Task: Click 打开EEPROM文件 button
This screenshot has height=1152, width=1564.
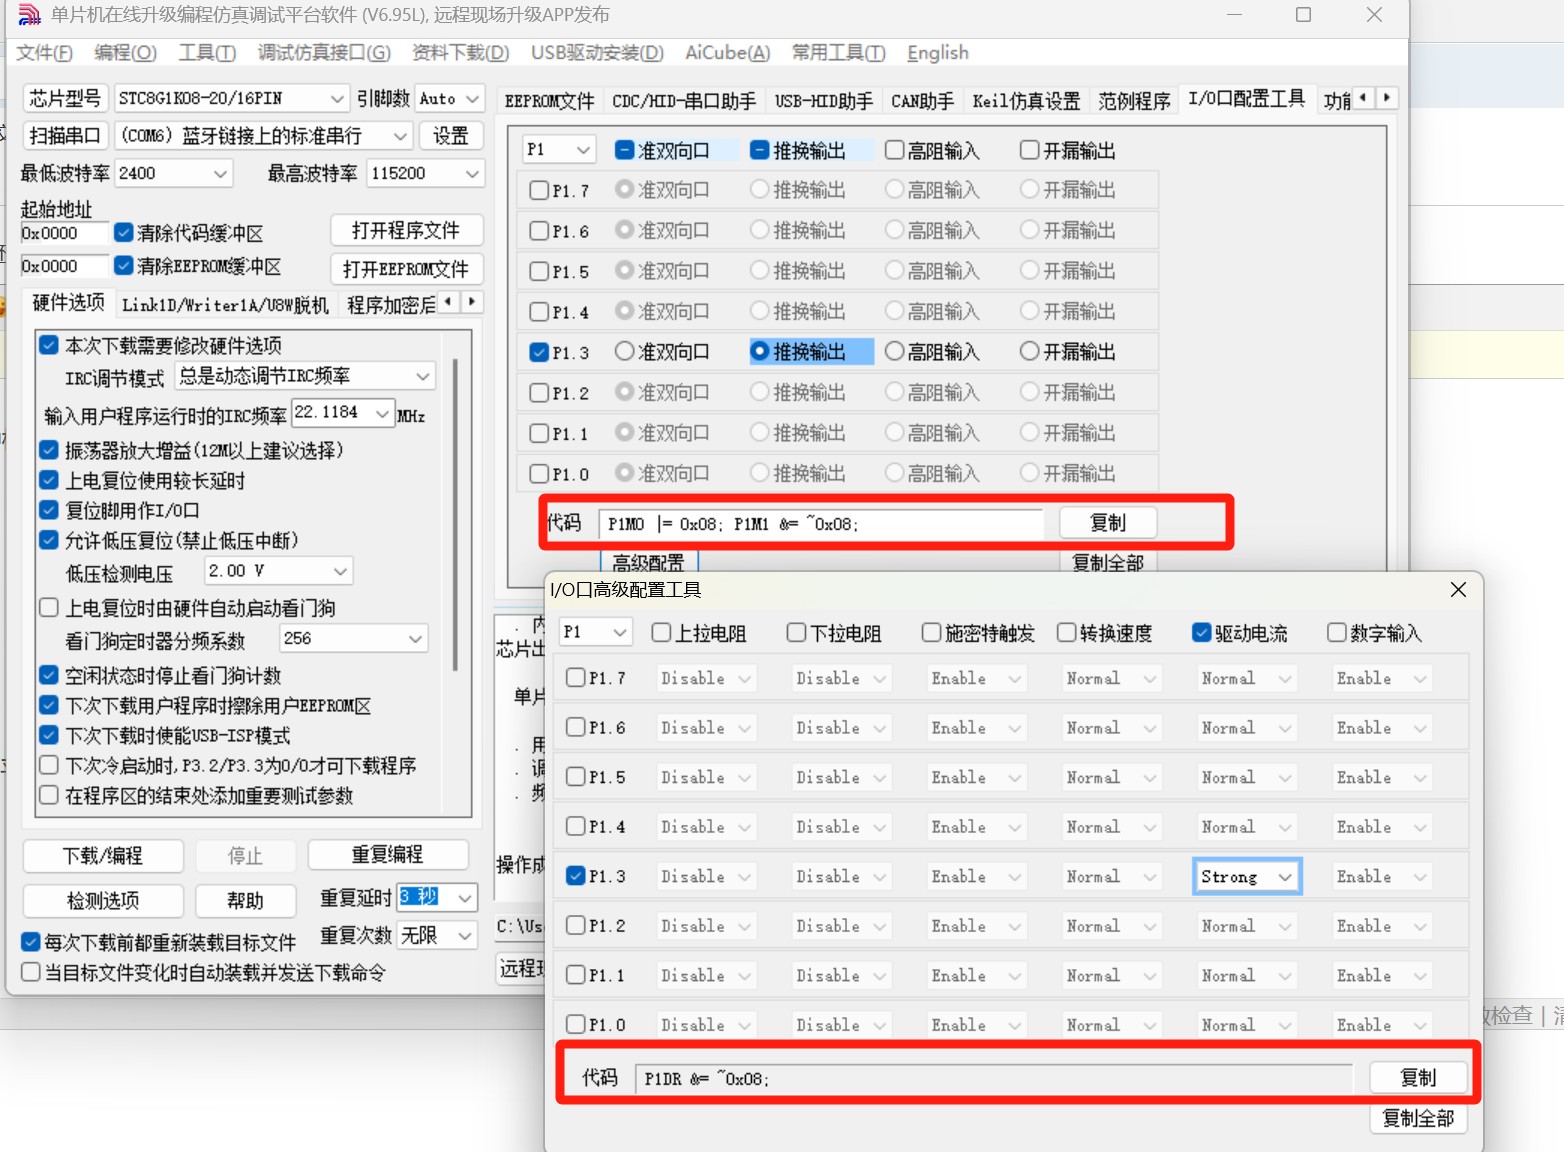Action: tap(406, 269)
